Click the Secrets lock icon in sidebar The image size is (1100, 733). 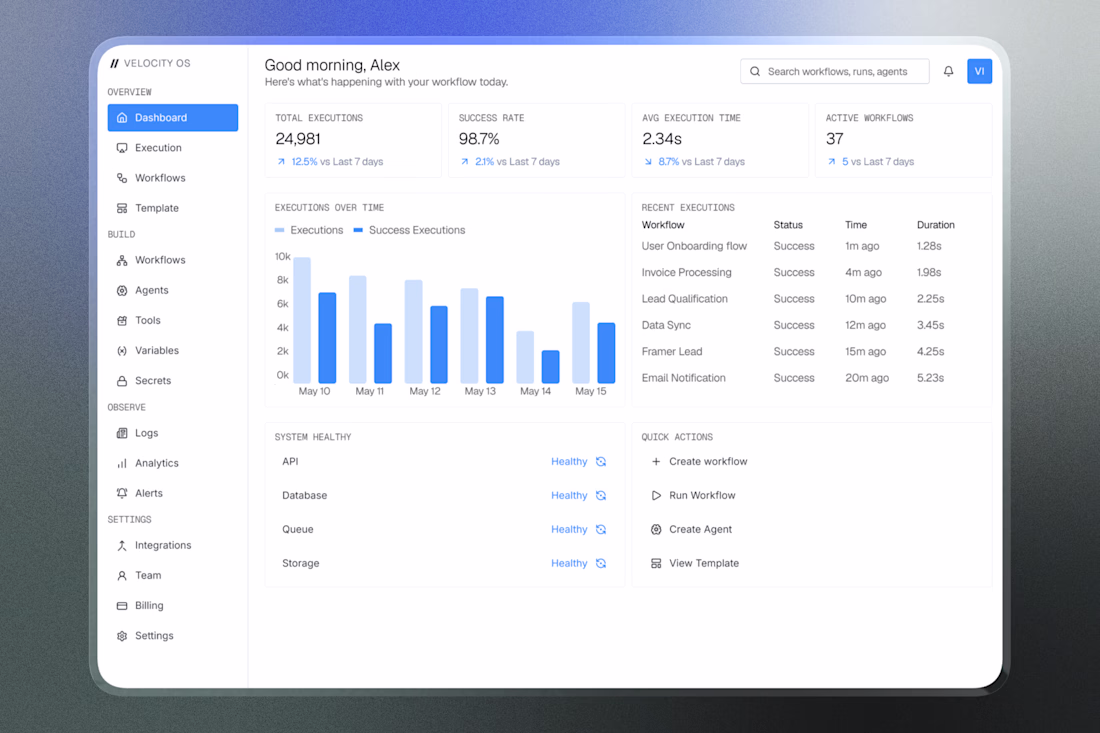coord(122,381)
